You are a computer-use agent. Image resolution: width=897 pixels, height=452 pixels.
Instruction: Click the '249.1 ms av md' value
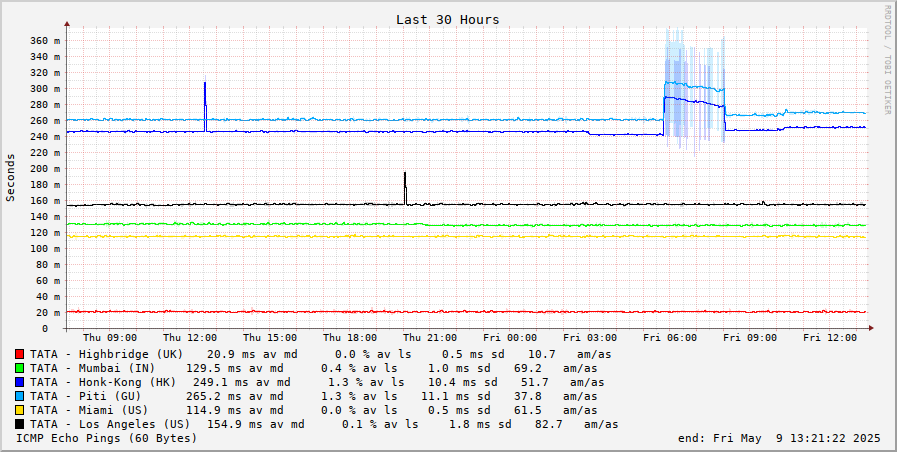(242, 382)
